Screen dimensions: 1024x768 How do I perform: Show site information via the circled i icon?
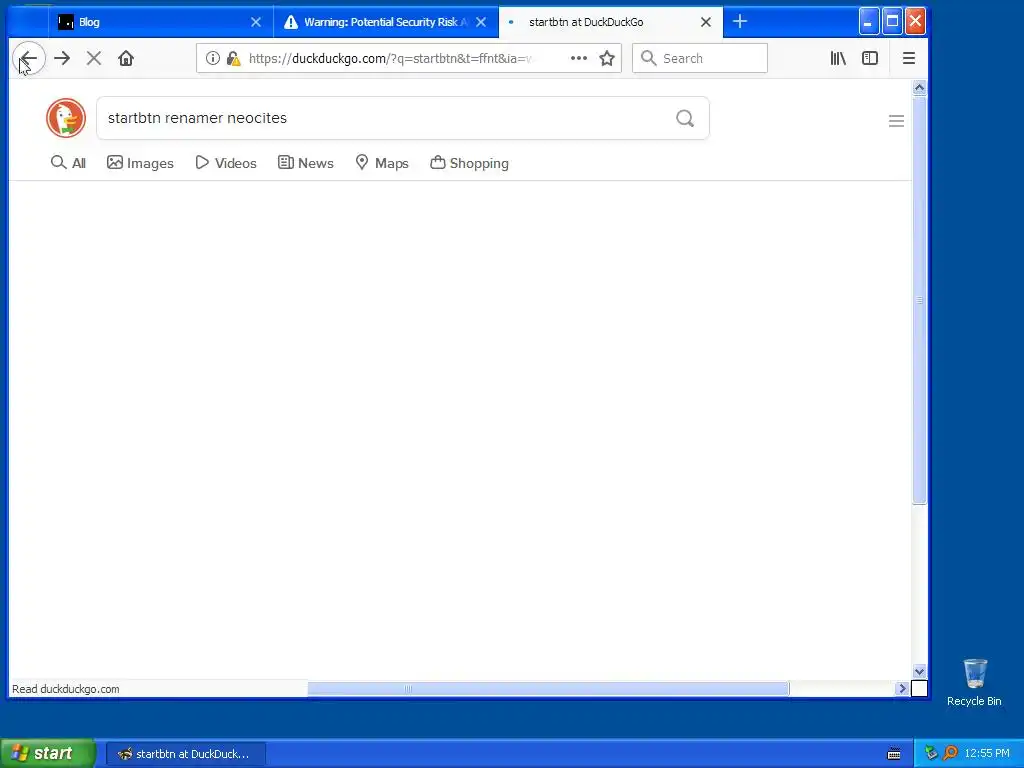[x=213, y=58]
